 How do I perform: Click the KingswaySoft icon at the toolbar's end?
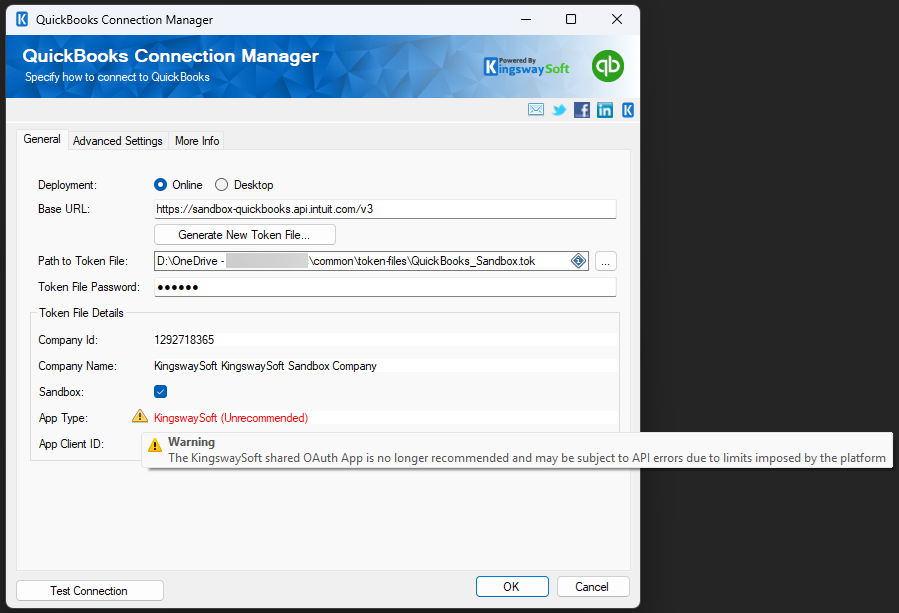tap(627, 110)
